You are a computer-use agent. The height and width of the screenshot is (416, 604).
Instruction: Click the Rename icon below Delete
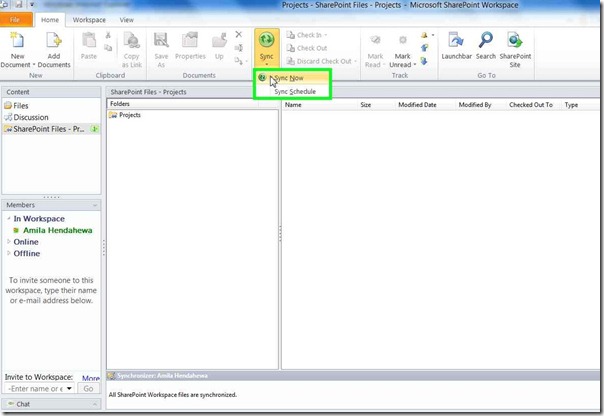[x=239, y=48]
